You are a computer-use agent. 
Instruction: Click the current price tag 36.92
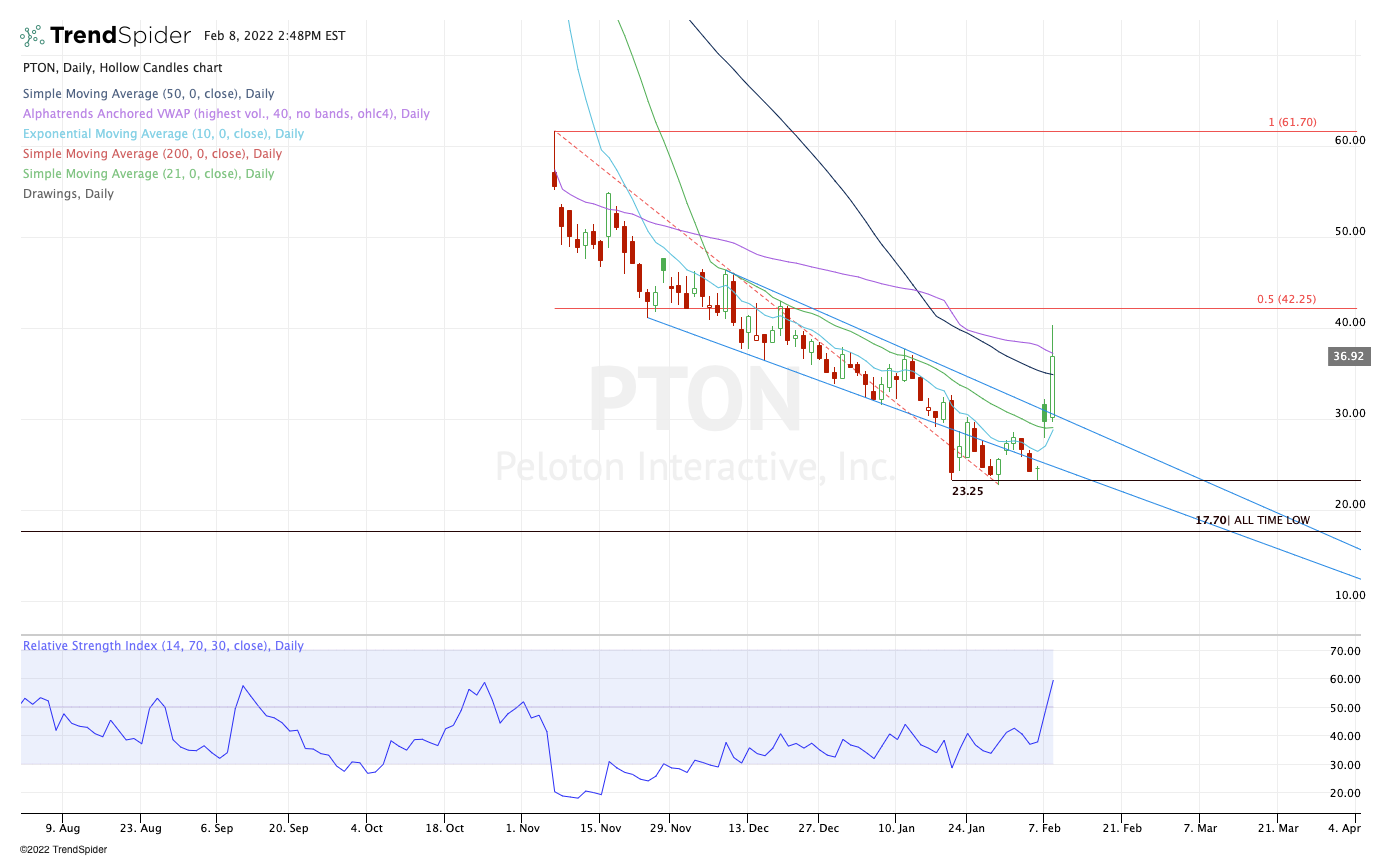tap(1348, 356)
